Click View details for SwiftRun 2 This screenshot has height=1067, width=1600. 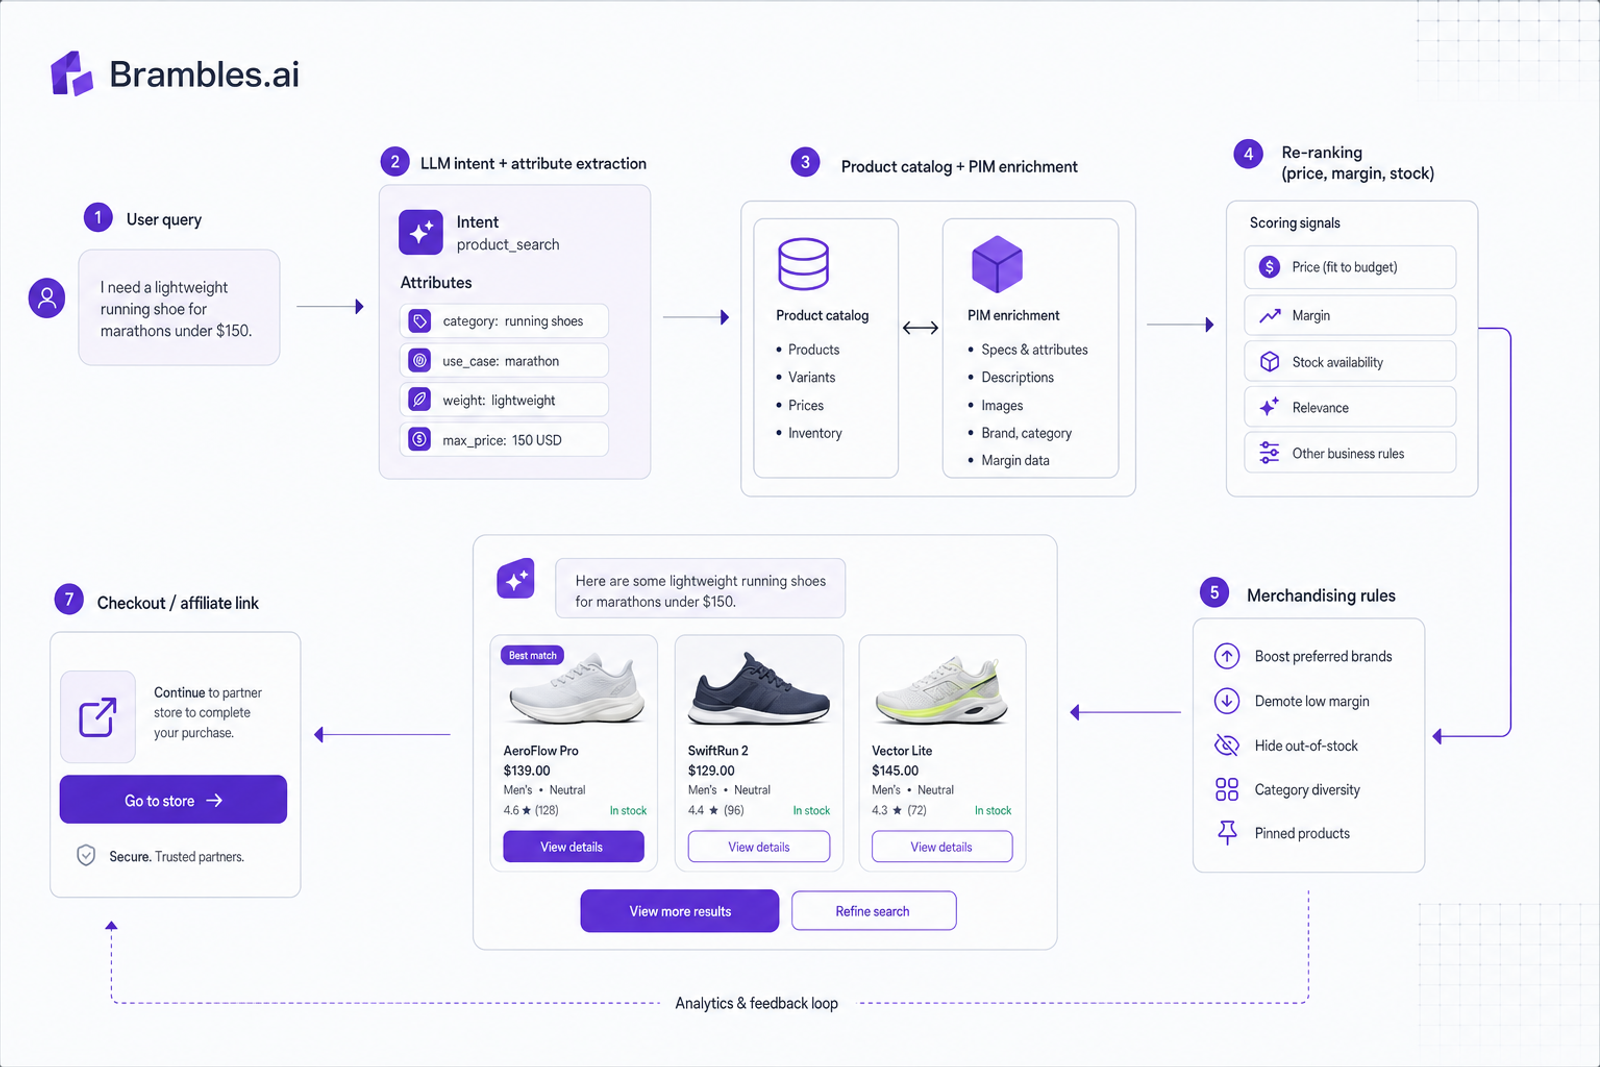759,847
